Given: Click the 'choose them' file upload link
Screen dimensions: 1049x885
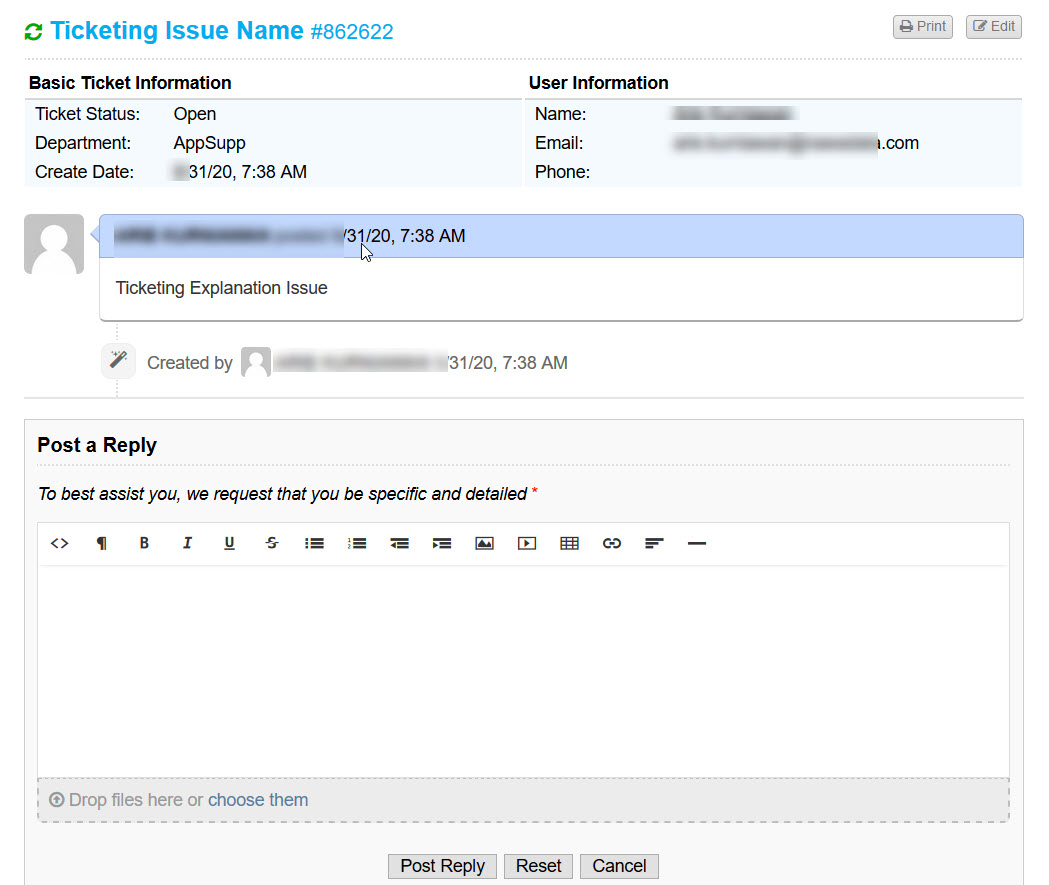Looking at the screenshot, I should [x=258, y=800].
